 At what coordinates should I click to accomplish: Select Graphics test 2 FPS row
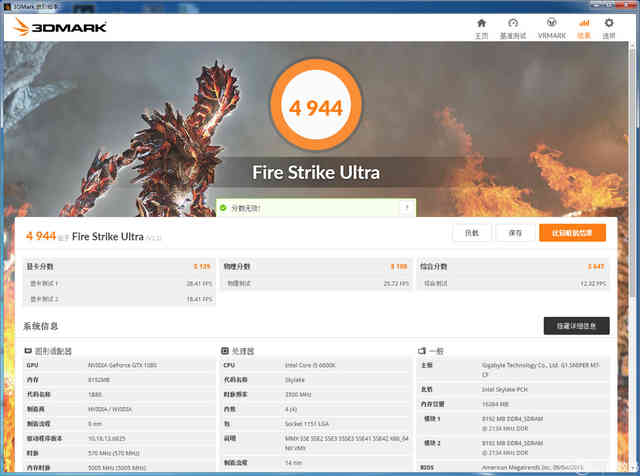click(119, 299)
